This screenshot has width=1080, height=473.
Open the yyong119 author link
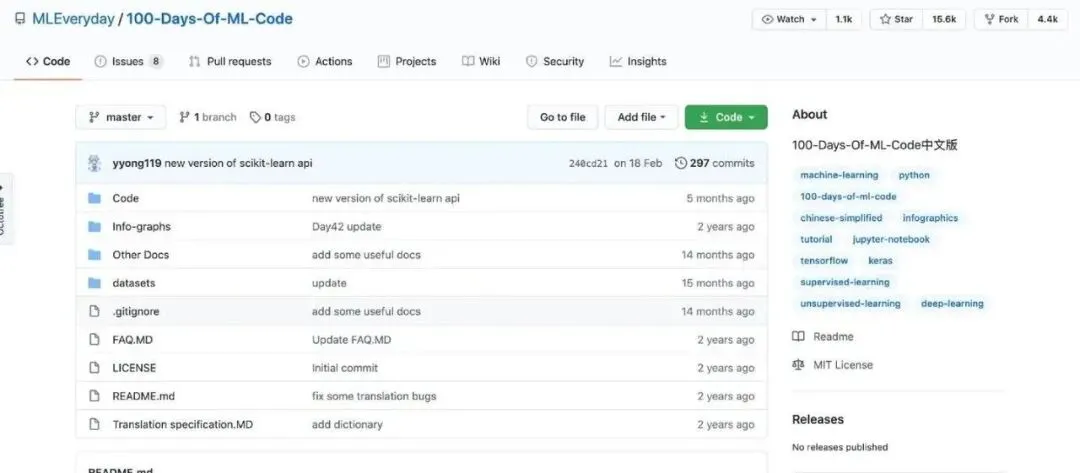137,163
